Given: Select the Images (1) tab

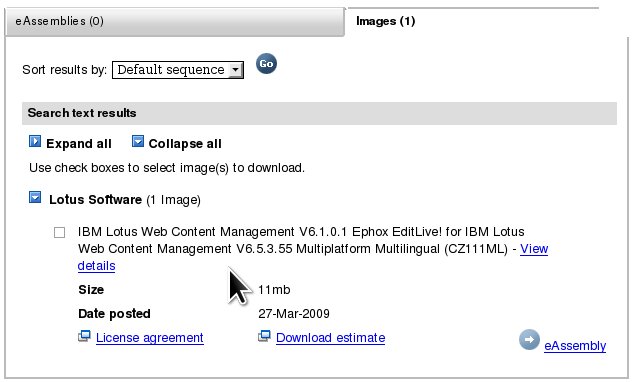Looking at the screenshot, I should click(386, 21).
